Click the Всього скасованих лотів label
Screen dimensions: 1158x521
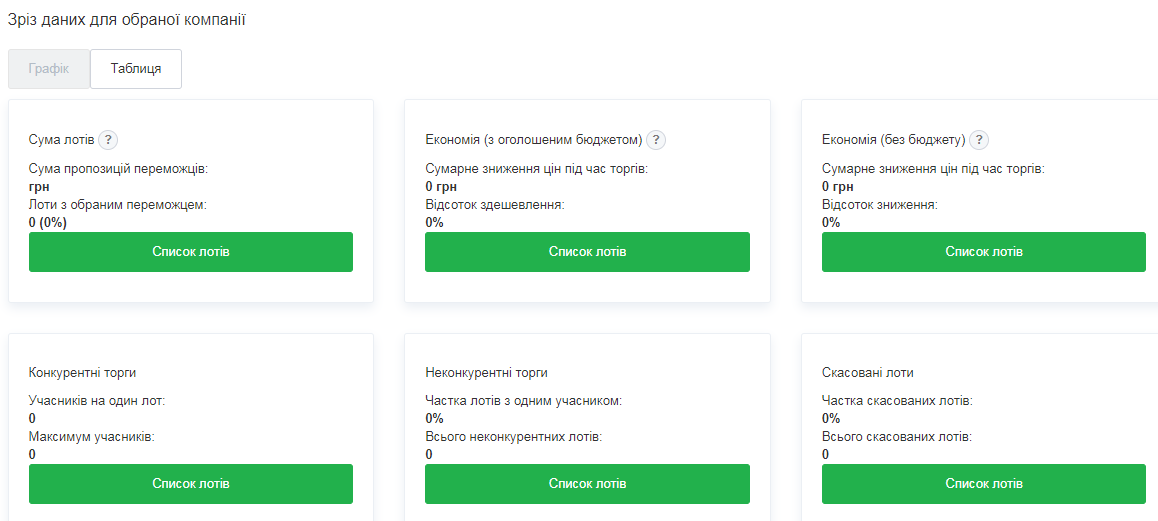[896, 437]
